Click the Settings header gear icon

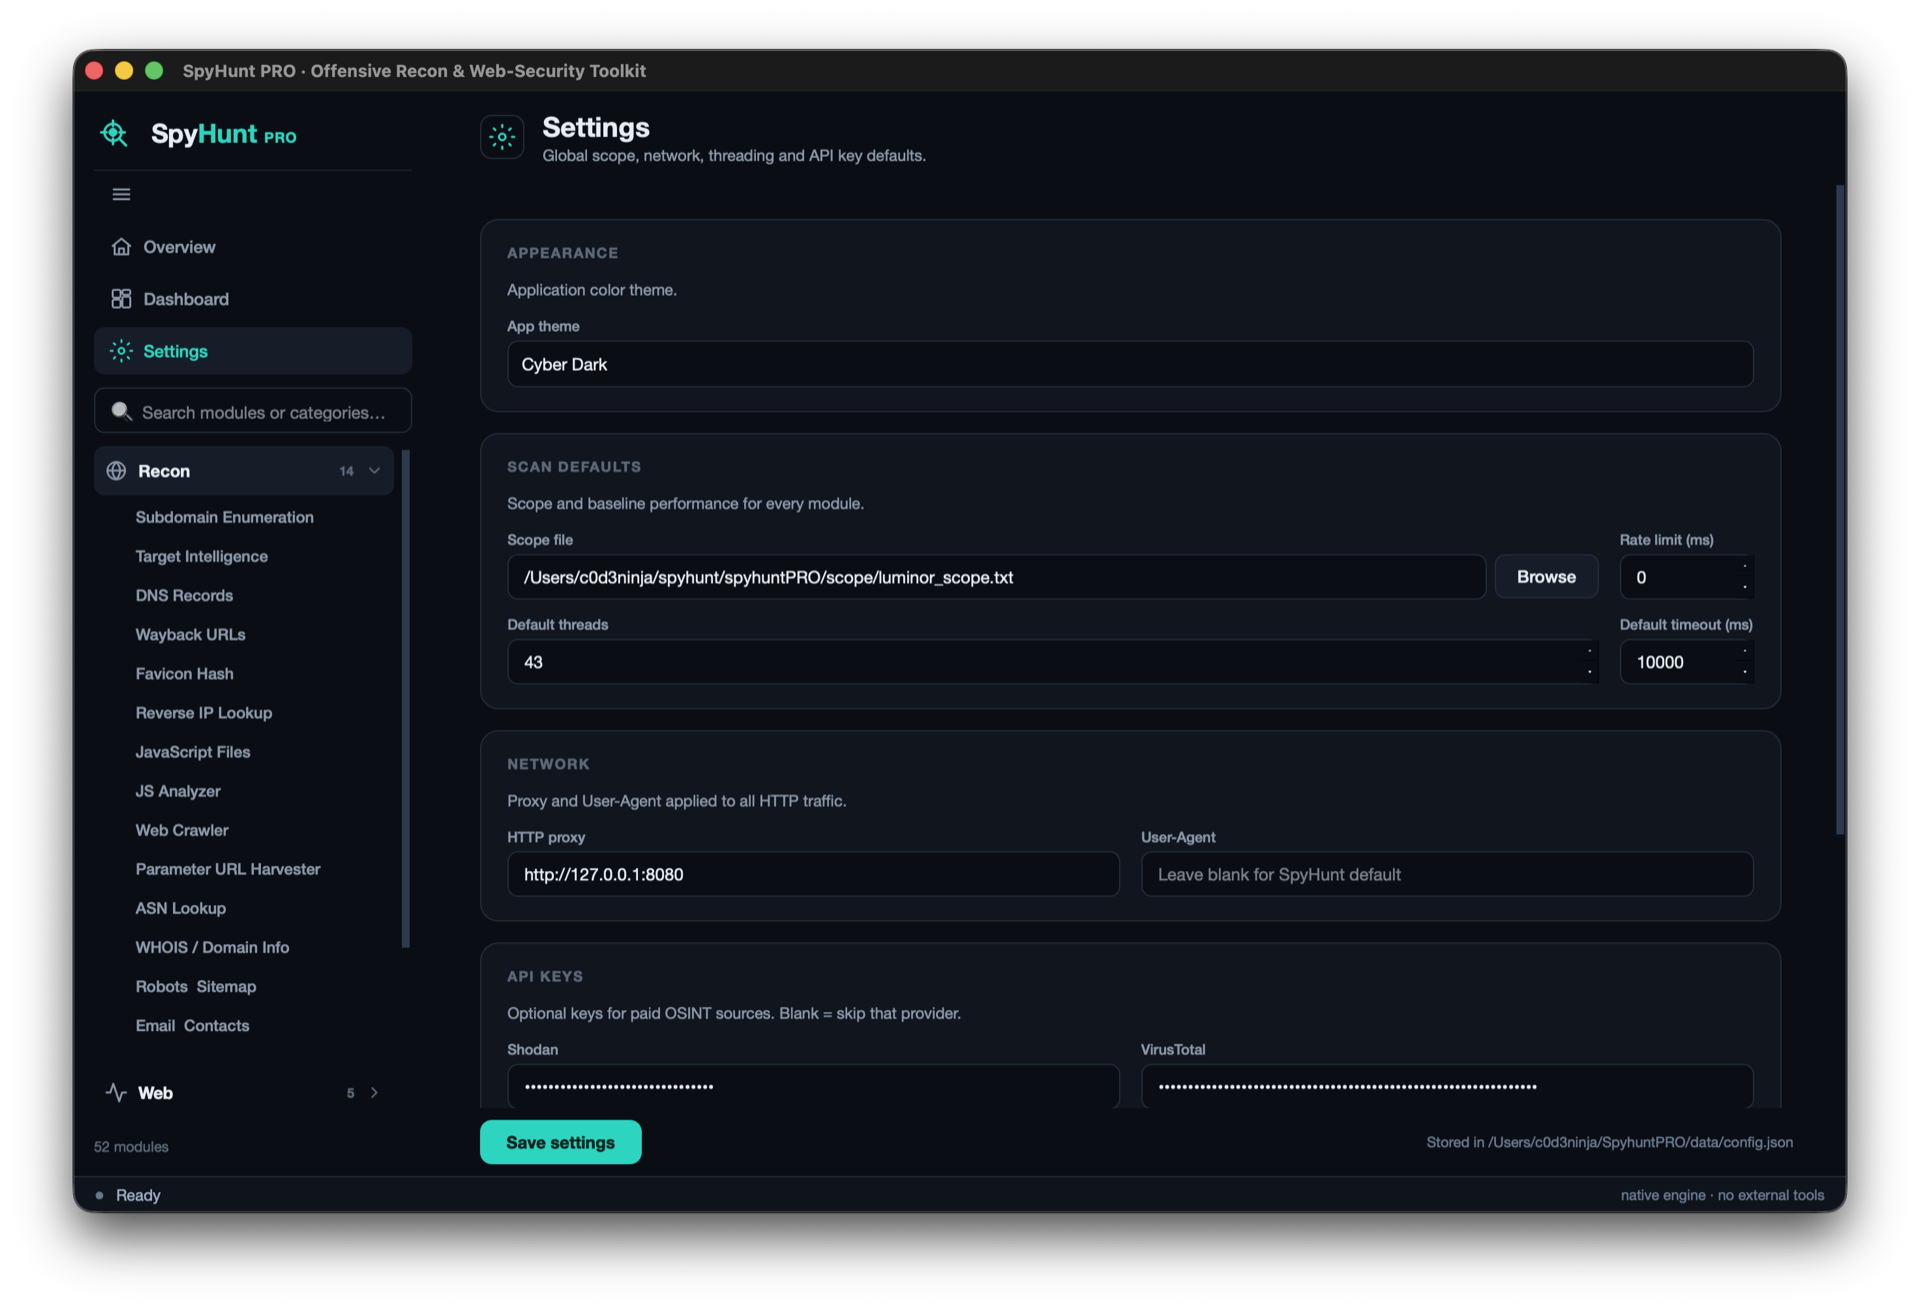502,137
